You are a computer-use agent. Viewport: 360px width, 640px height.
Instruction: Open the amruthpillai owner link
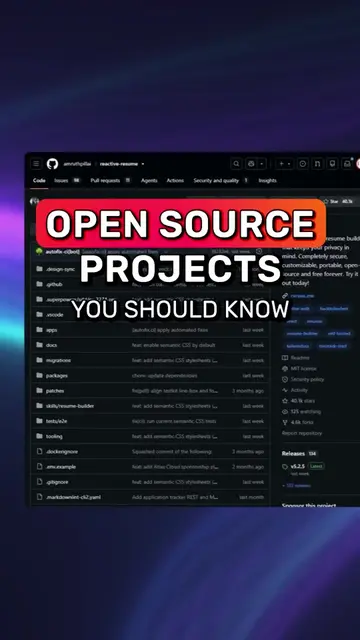pos(77,164)
